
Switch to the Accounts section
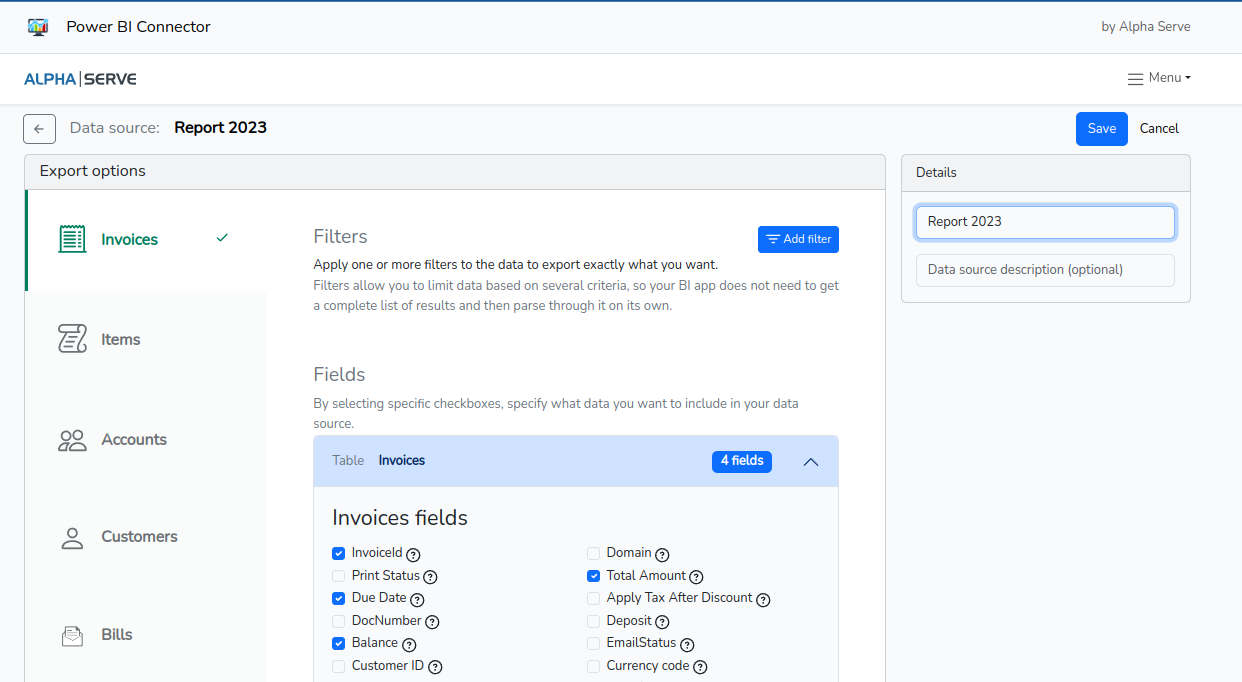(134, 439)
